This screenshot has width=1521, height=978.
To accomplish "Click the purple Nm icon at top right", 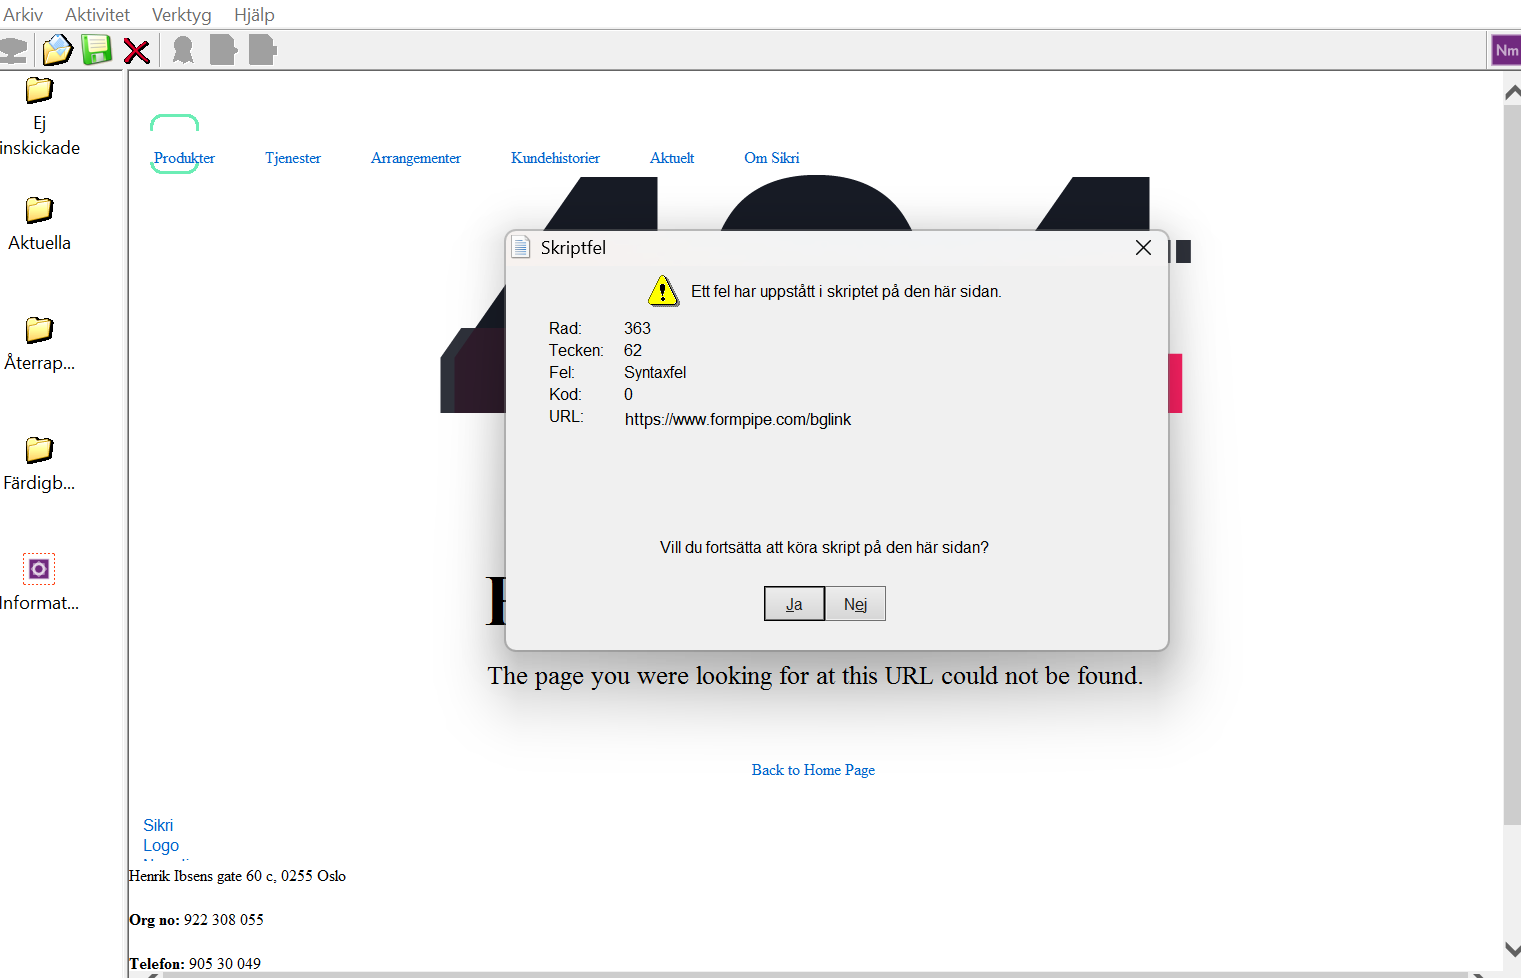I will coord(1506,50).
